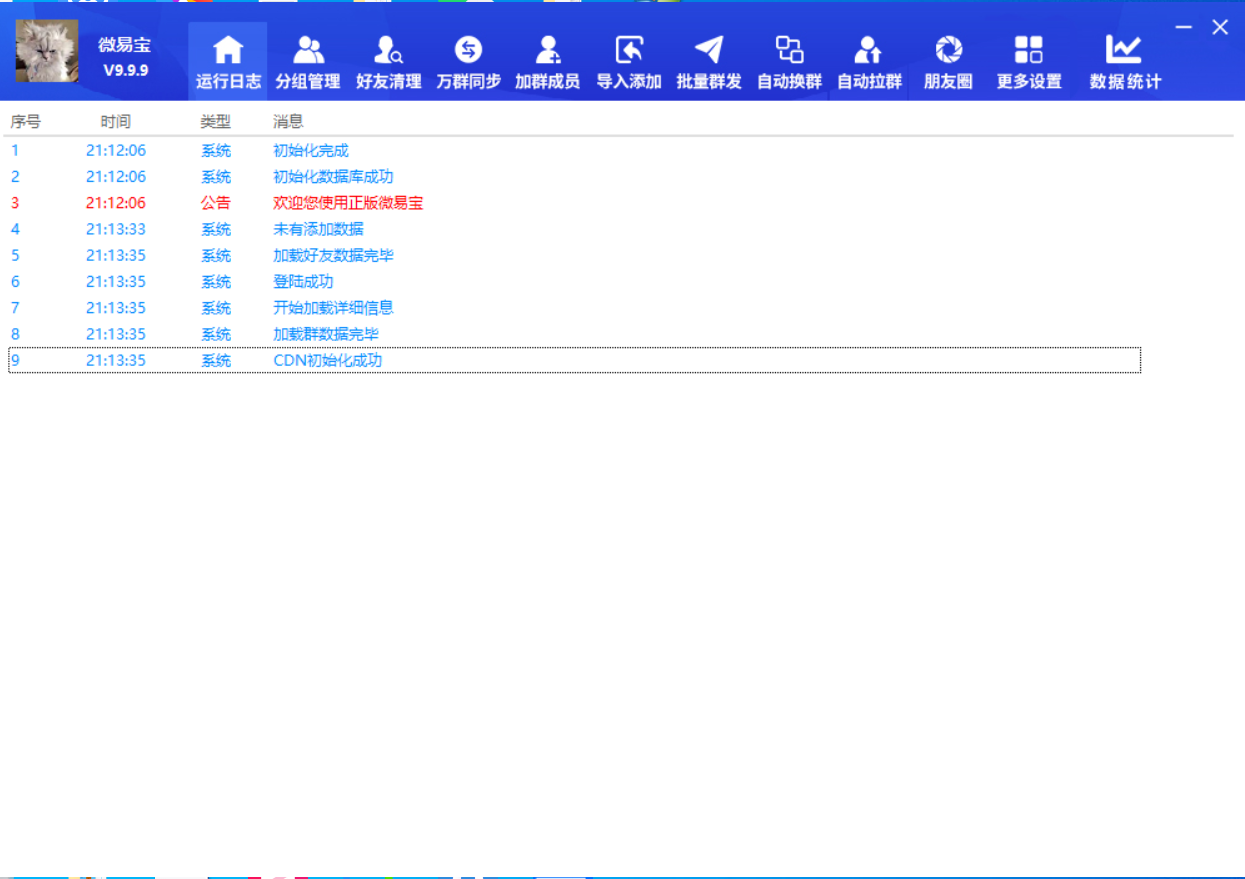This screenshot has width=1245, height=879.
Task: Select 加群成员 add members icon
Action: click(547, 50)
